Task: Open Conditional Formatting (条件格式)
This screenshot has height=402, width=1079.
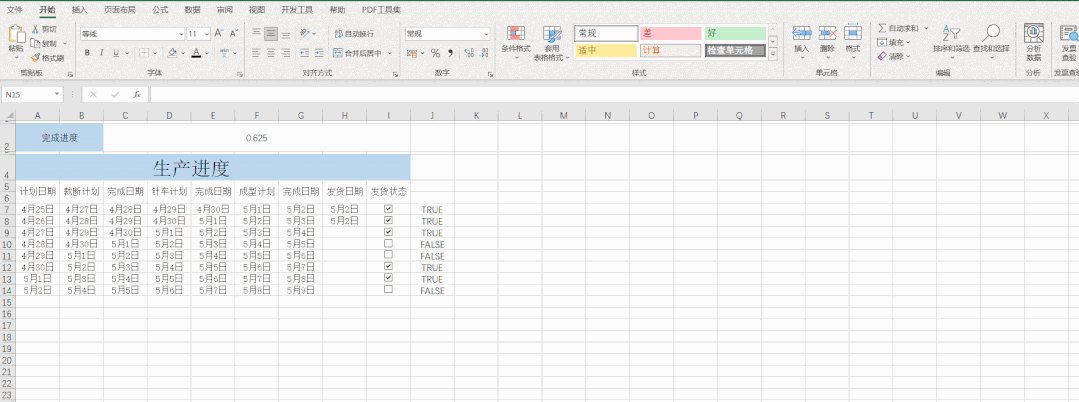Action: click(x=515, y=43)
